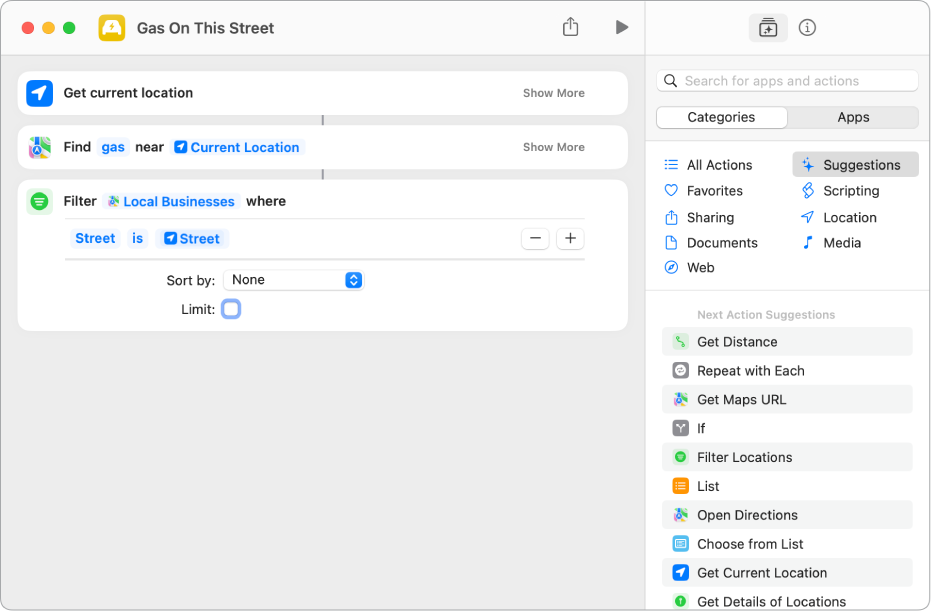The width and height of the screenshot is (932, 612).
Task: Remove the filter condition with minus button
Action: point(535,238)
